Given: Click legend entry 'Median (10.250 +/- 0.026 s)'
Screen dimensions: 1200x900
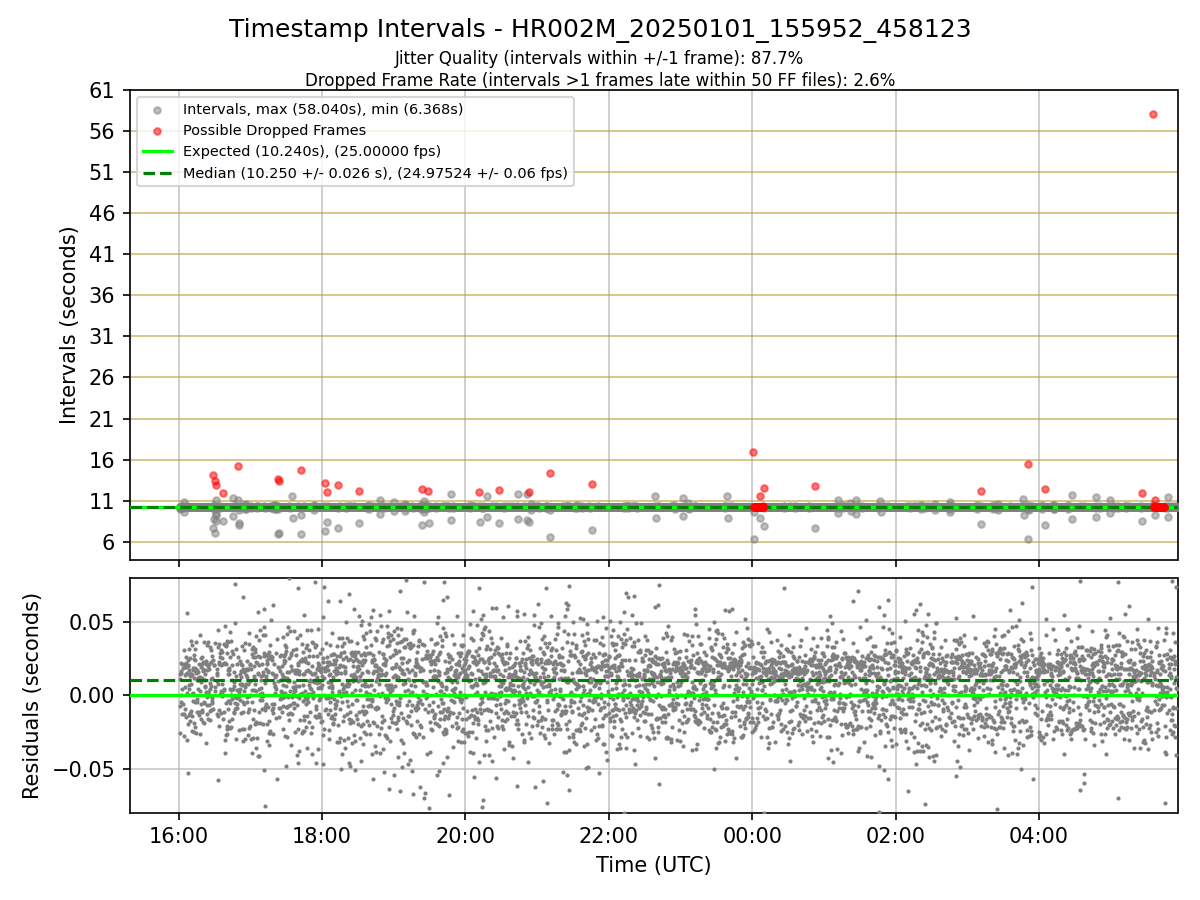Looking at the screenshot, I should pyautogui.click(x=375, y=173).
